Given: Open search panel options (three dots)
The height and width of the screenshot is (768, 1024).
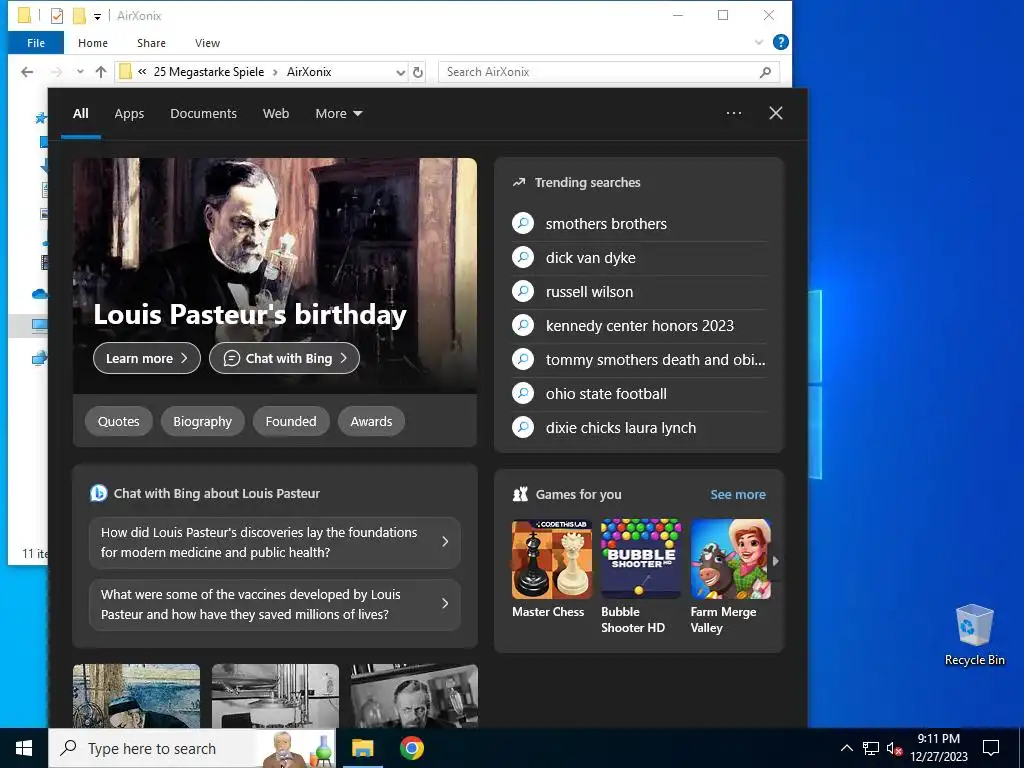Looking at the screenshot, I should (733, 113).
